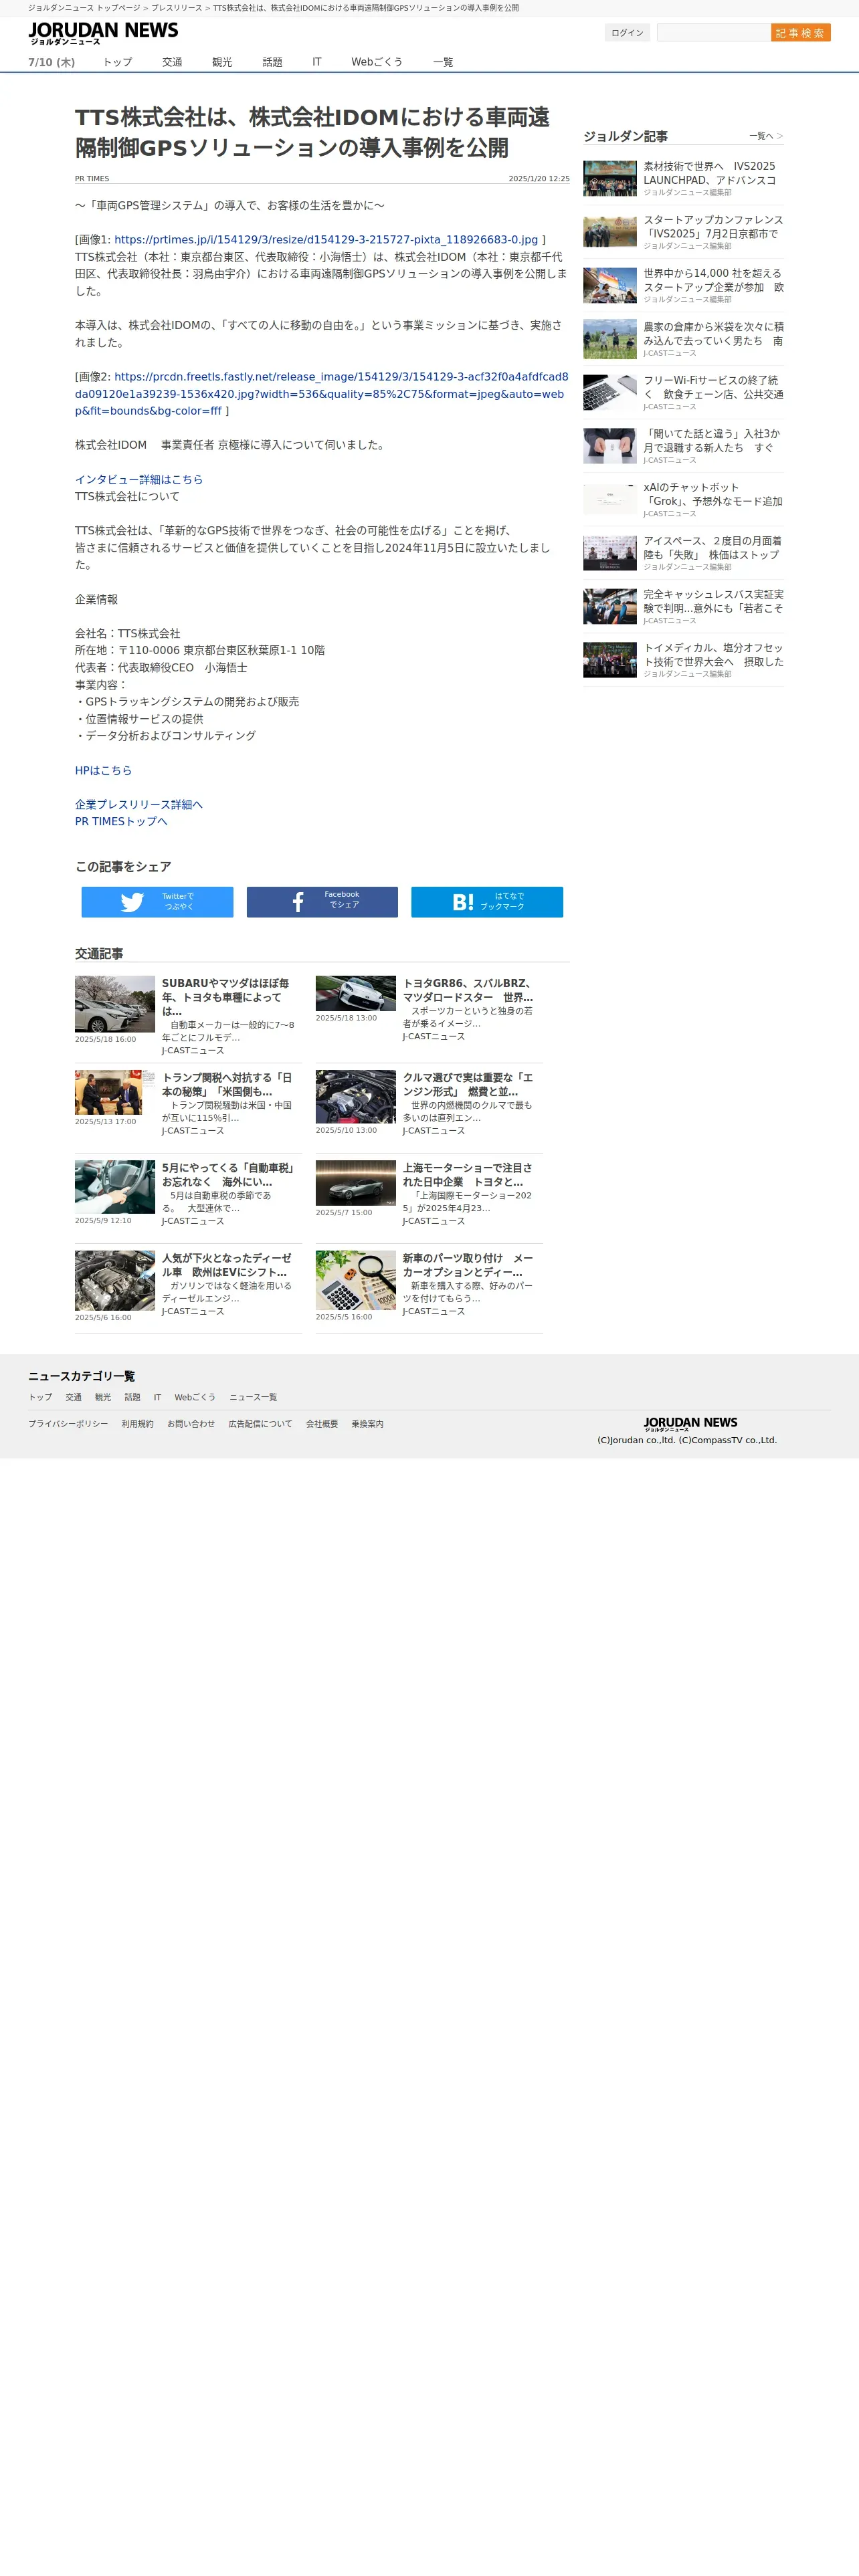Open アイスペース 月面着陸 article thumbnail
This screenshot has height=2576, width=859.
(610, 553)
